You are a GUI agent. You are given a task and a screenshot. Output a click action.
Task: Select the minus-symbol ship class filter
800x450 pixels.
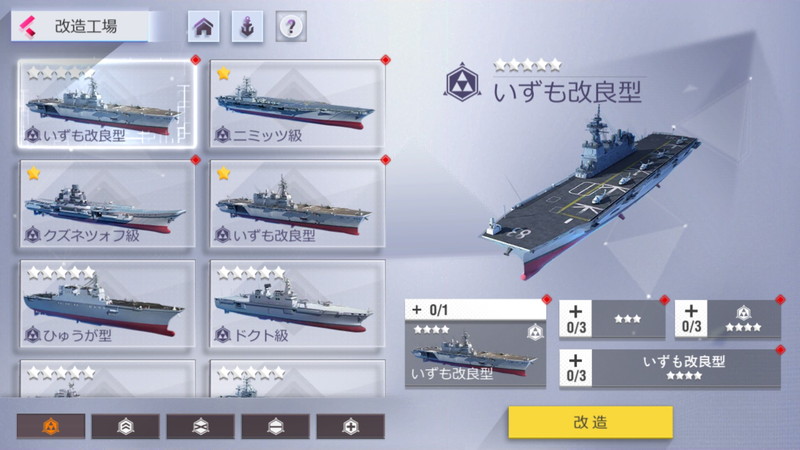click(276, 426)
